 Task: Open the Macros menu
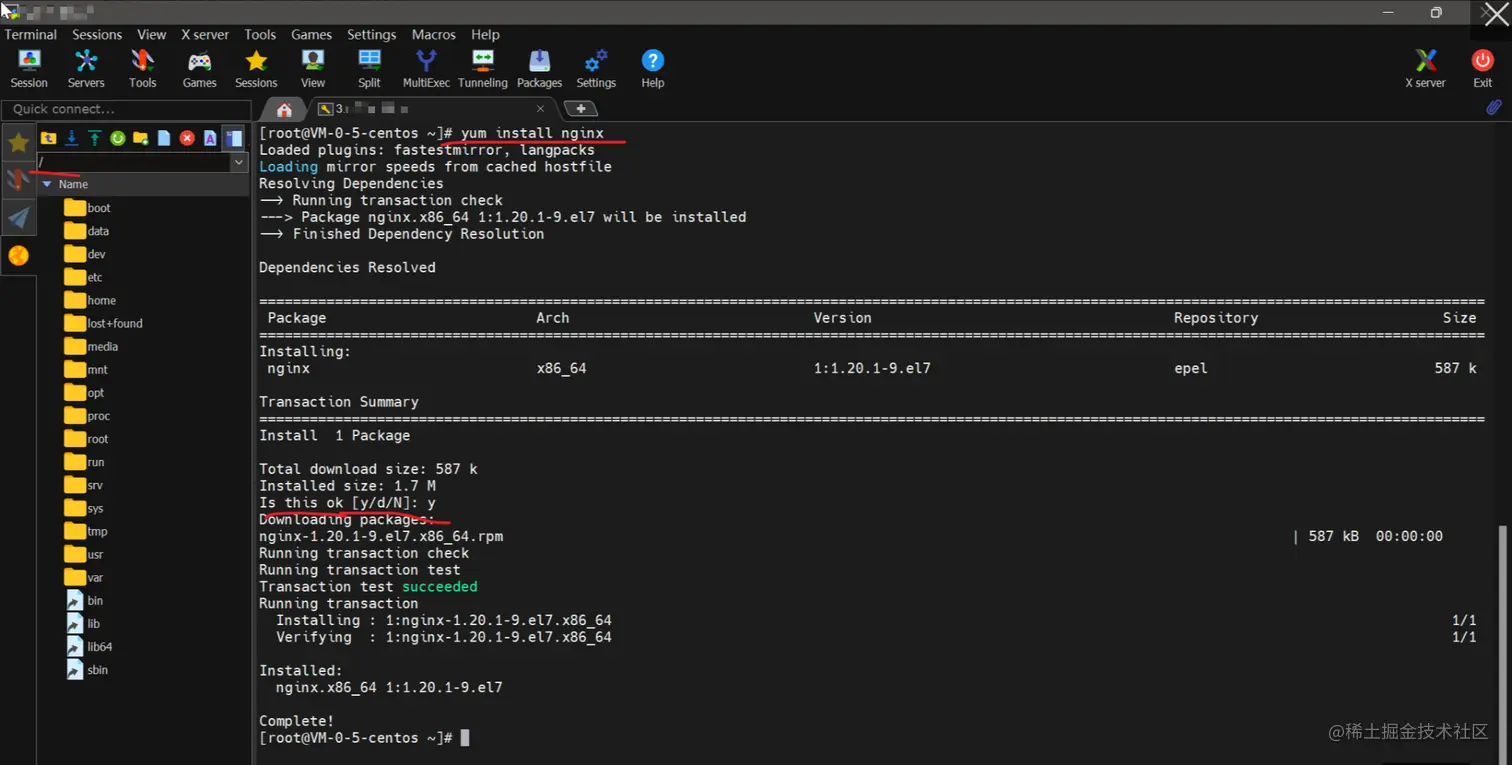tap(433, 34)
